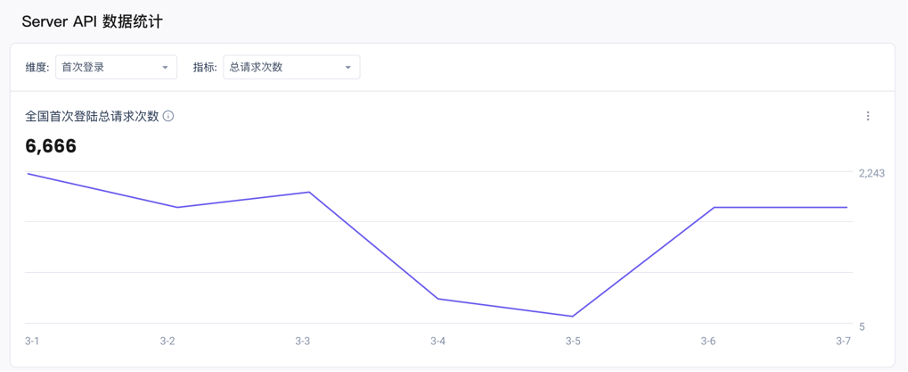This screenshot has width=908, height=372.
Task: Click the 全国首次登陆总请求次数 chart title
Action: point(92,116)
